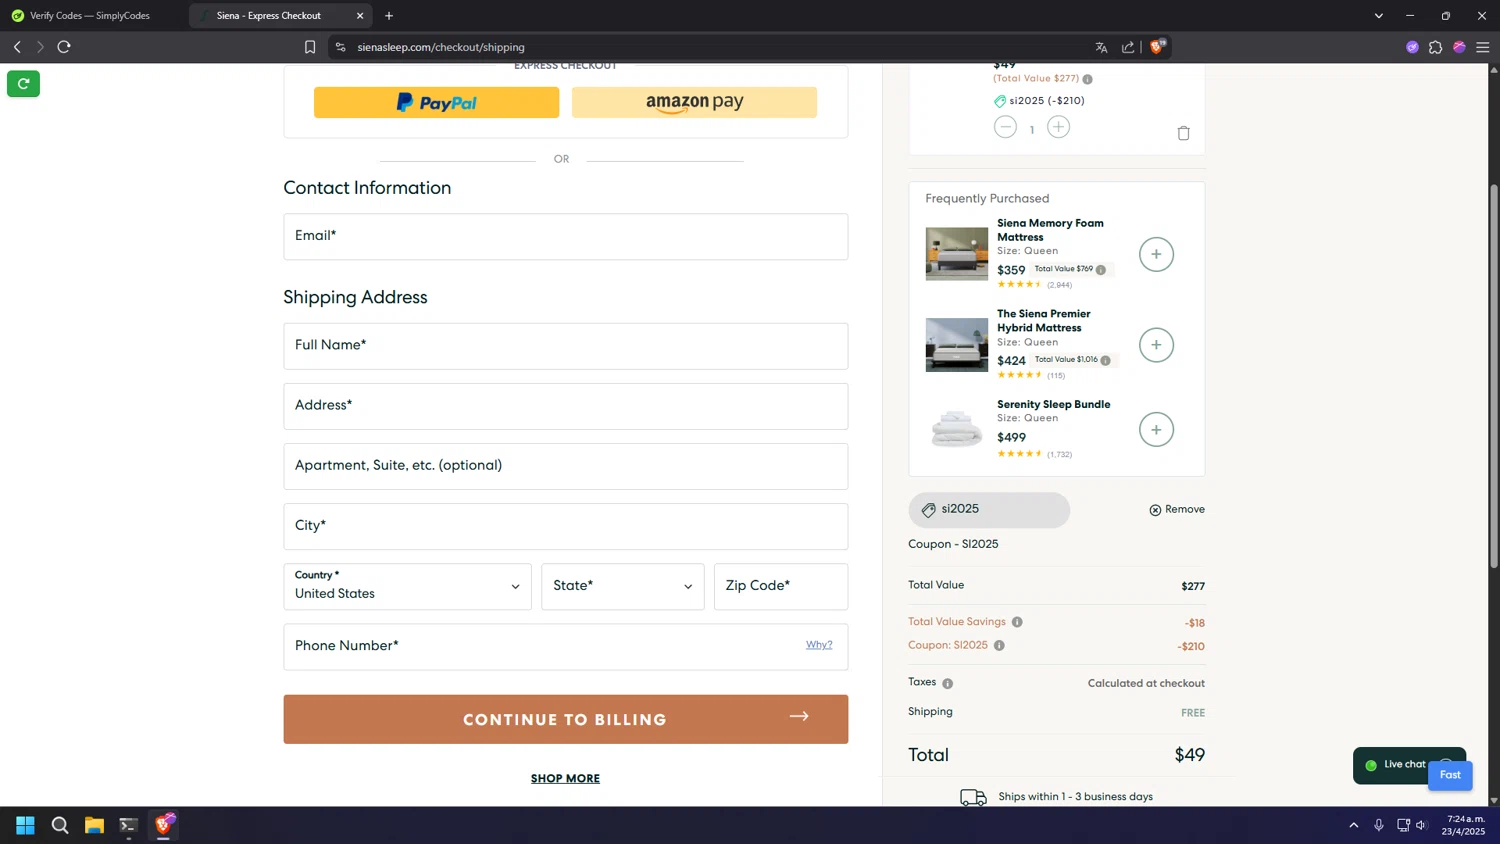Open terminal app from taskbar
The width and height of the screenshot is (1500, 844).
128,825
